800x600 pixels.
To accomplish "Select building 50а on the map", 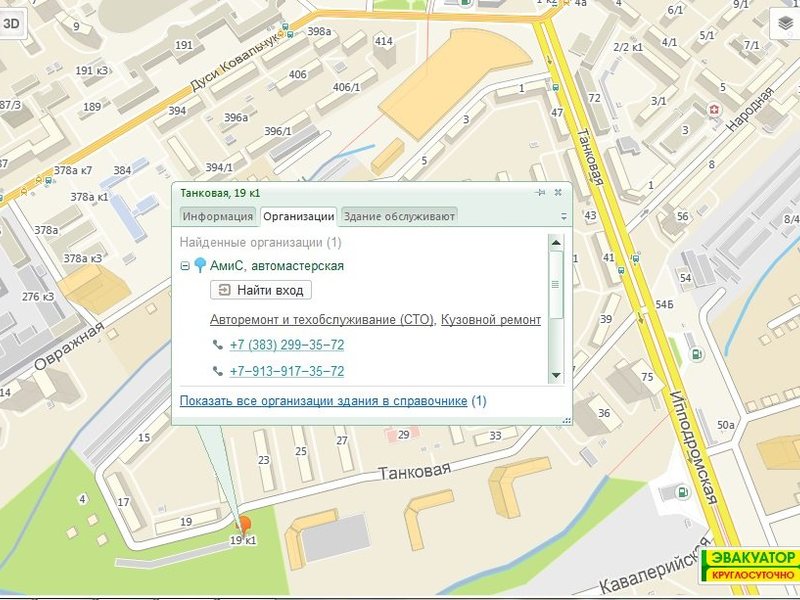I will (x=726, y=425).
